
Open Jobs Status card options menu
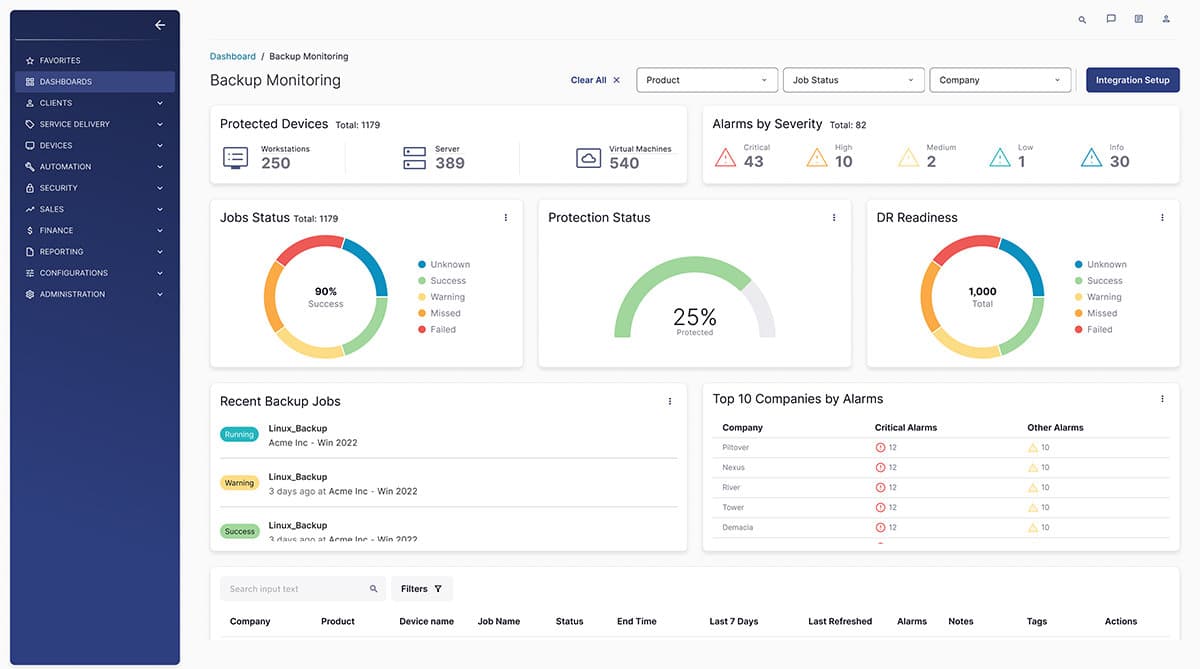pyautogui.click(x=506, y=217)
